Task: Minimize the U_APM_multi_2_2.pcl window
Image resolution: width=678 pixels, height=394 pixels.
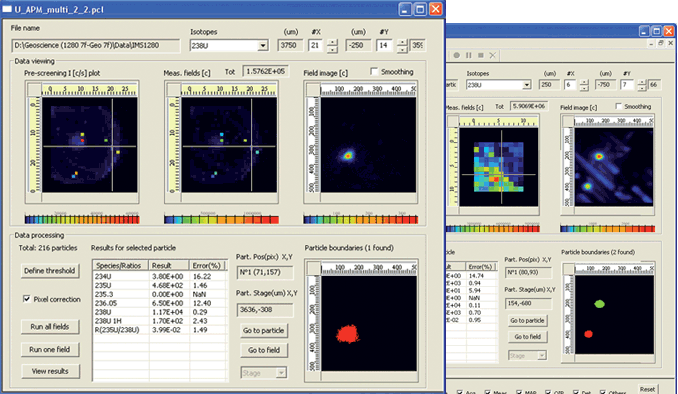Action: click(405, 9)
